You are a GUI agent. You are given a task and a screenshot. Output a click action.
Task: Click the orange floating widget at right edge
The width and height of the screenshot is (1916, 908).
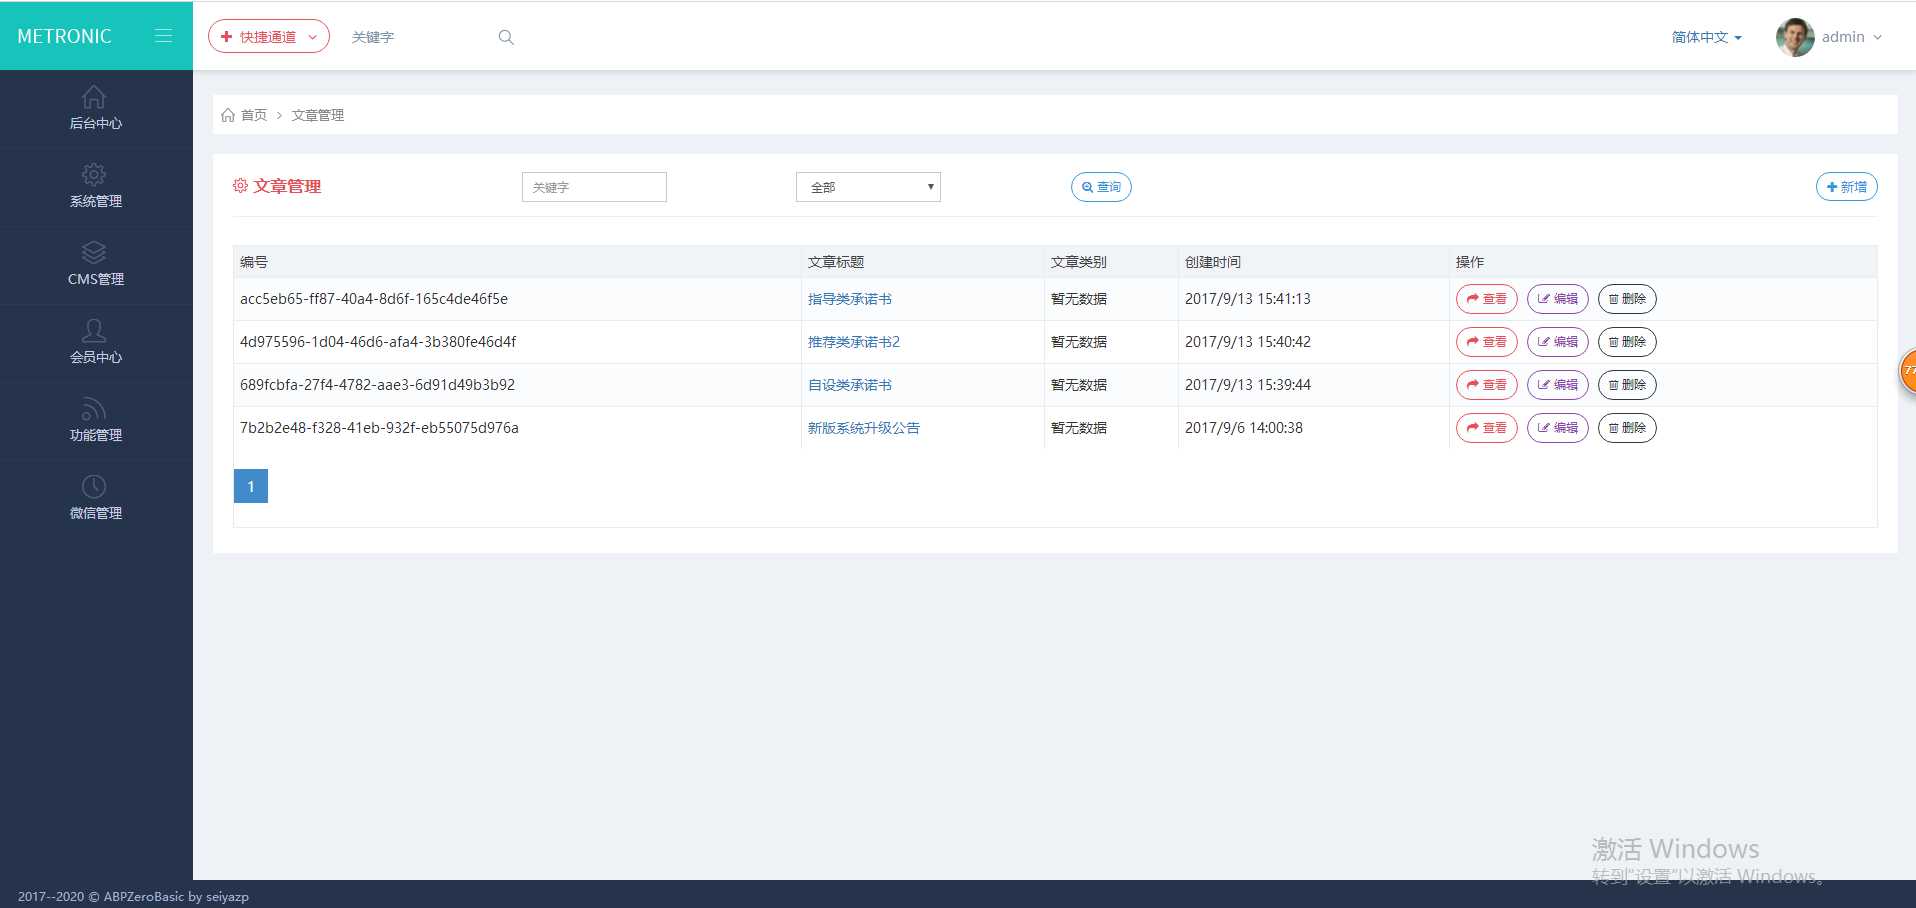1908,371
